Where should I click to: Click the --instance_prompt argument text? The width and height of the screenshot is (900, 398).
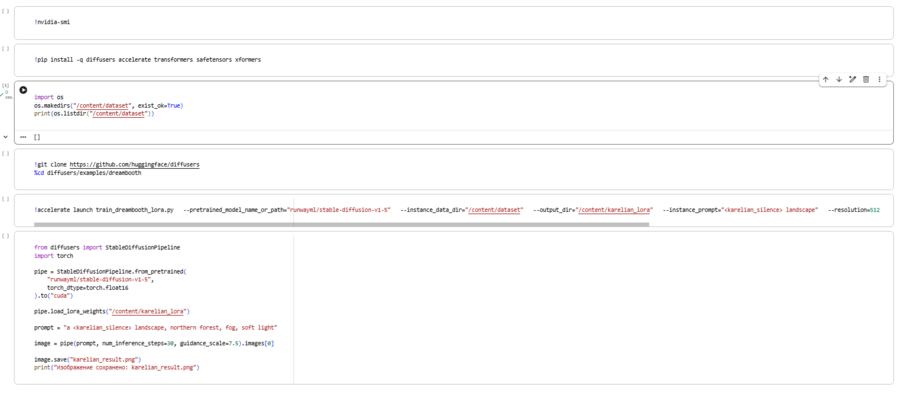pos(740,210)
